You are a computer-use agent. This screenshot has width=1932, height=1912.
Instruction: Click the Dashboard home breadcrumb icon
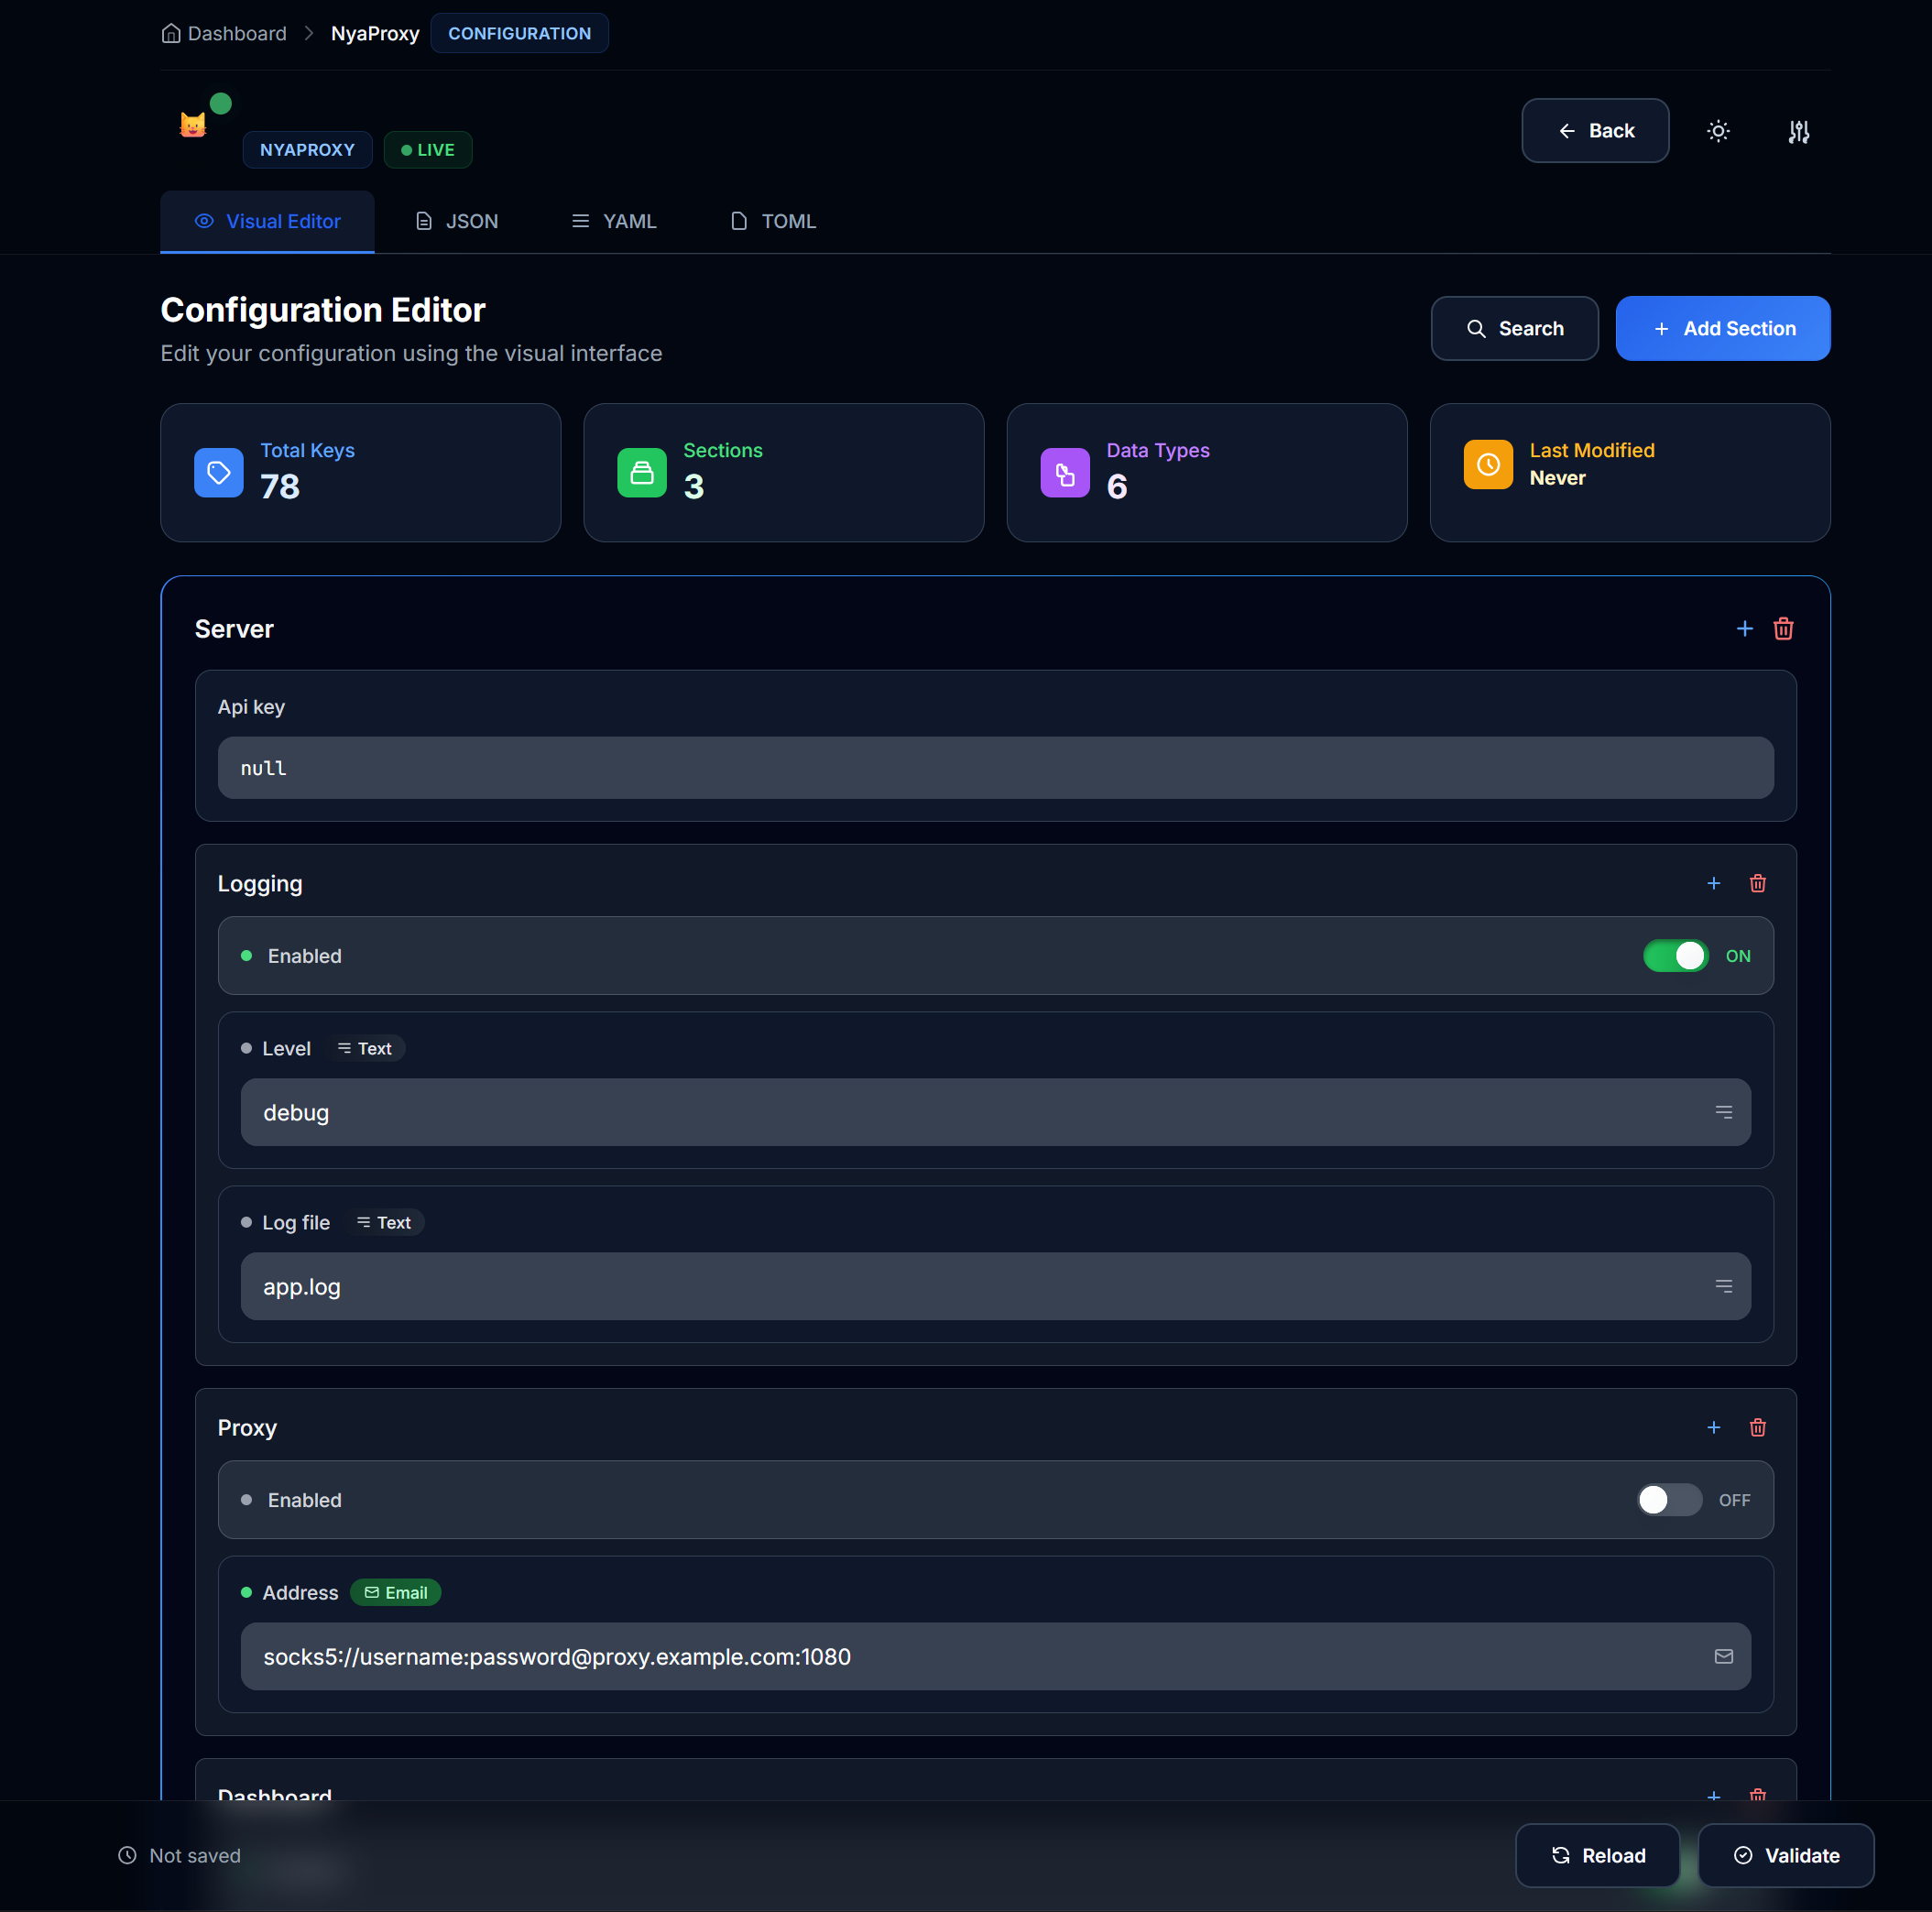[x=171, y=33]
